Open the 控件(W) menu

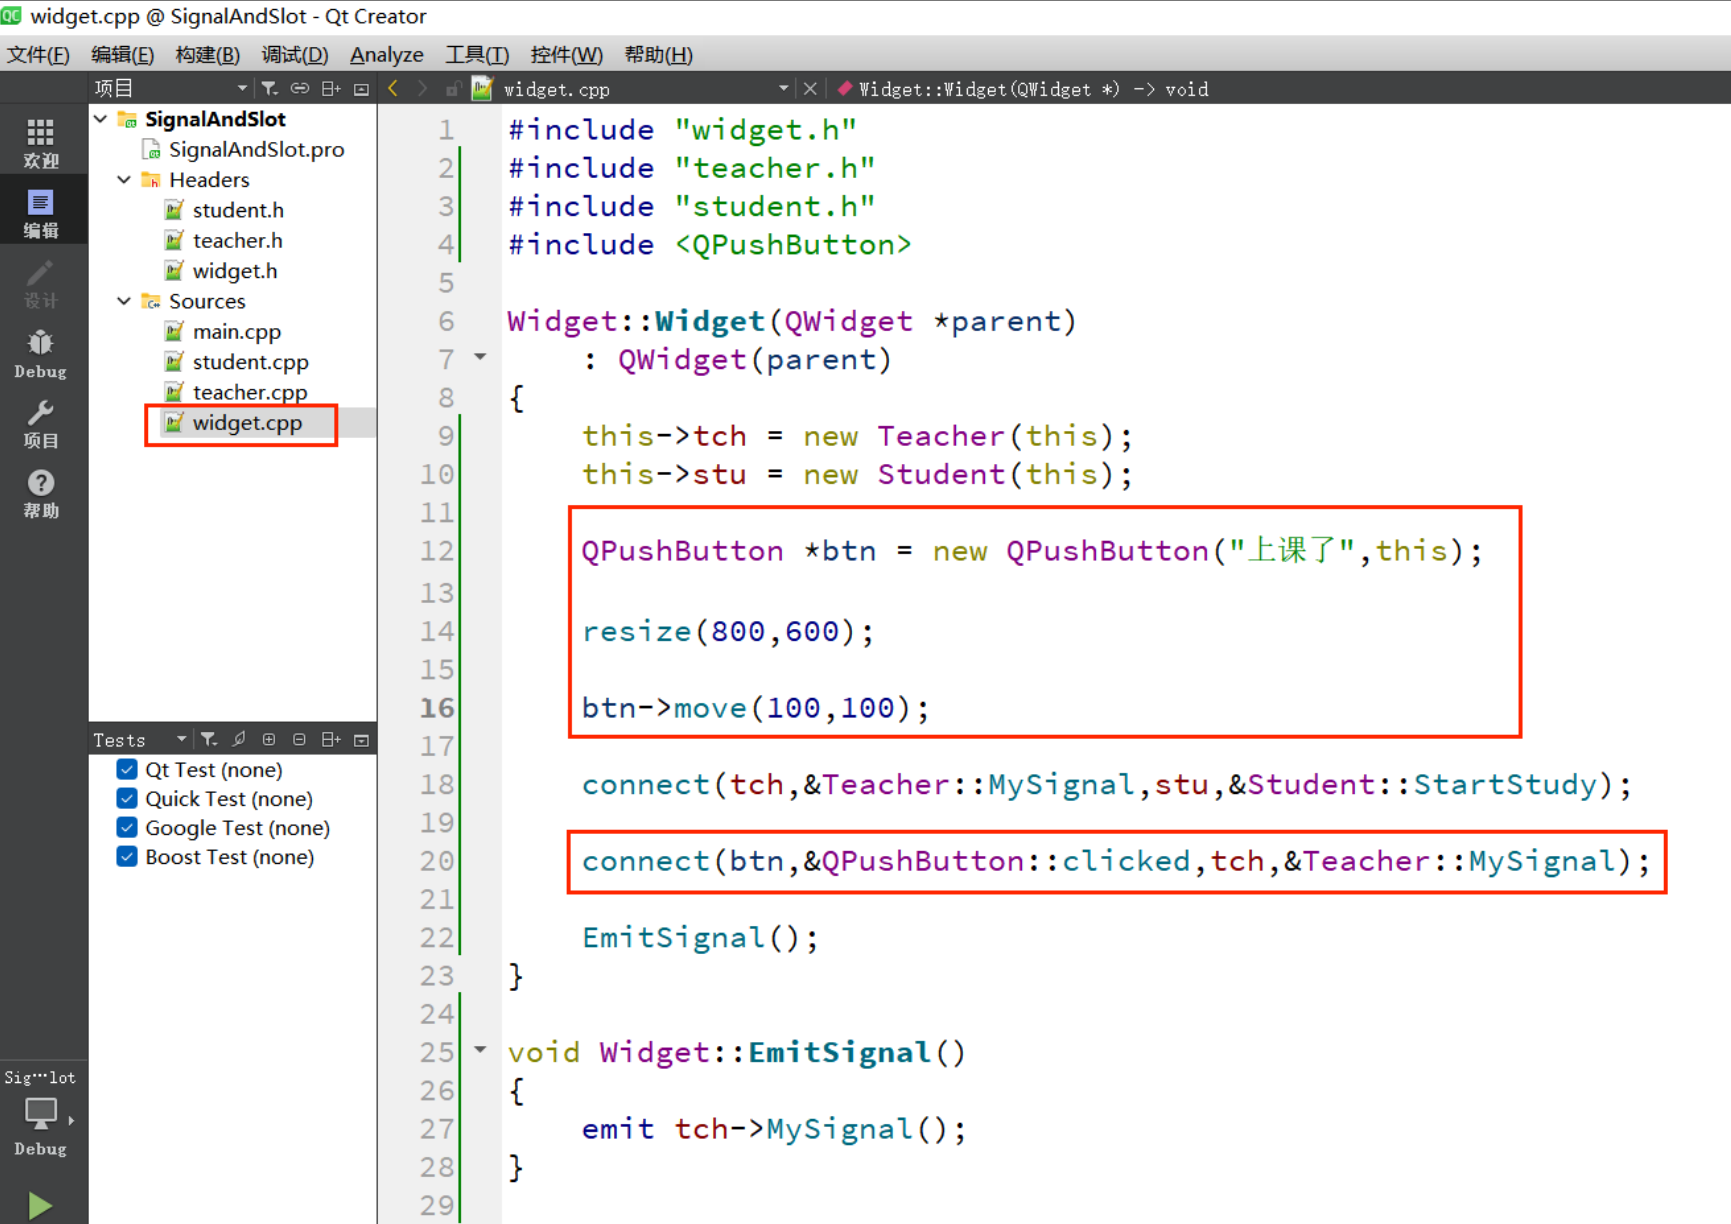[x=566, y=54]
